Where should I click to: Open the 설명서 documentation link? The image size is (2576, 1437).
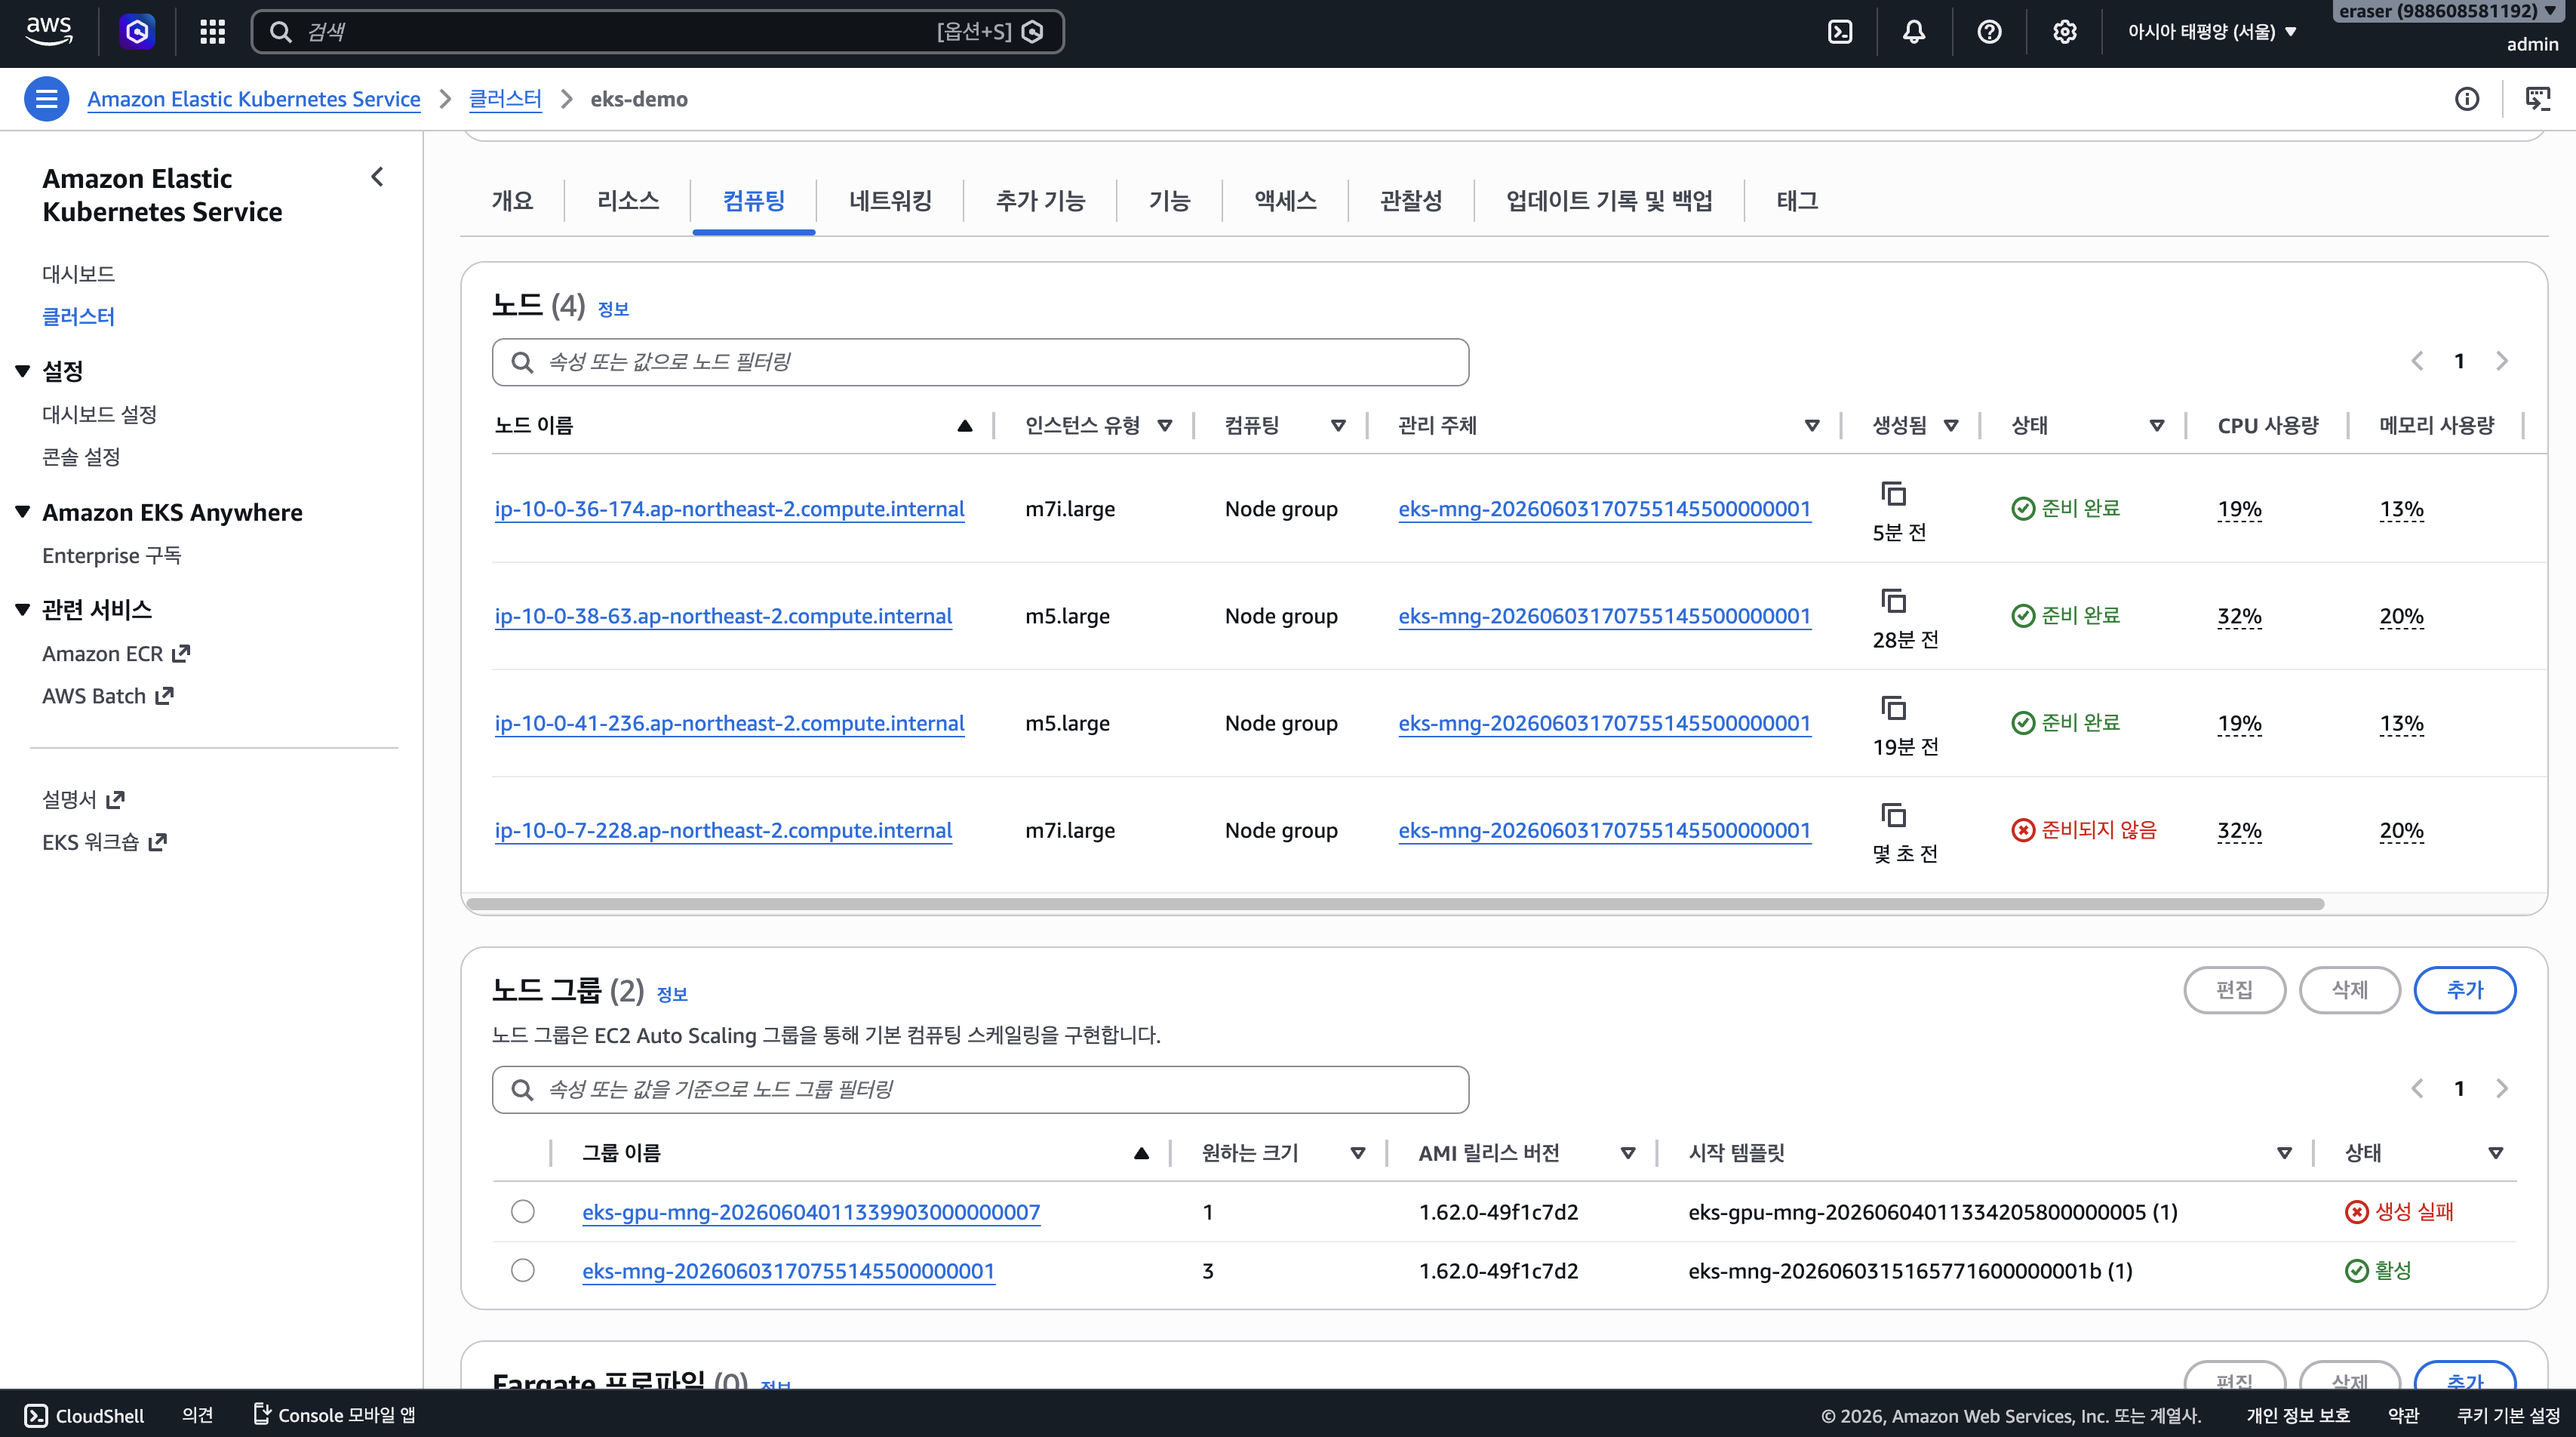(83, 799)
